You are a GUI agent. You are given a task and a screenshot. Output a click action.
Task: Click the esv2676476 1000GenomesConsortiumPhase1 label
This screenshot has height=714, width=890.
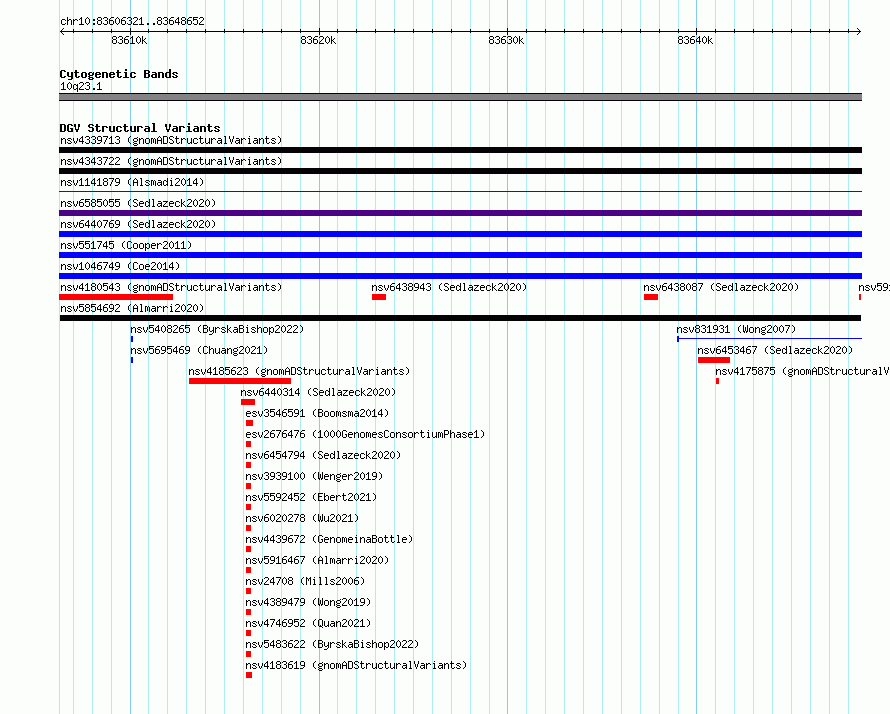[x=365, y=434]
